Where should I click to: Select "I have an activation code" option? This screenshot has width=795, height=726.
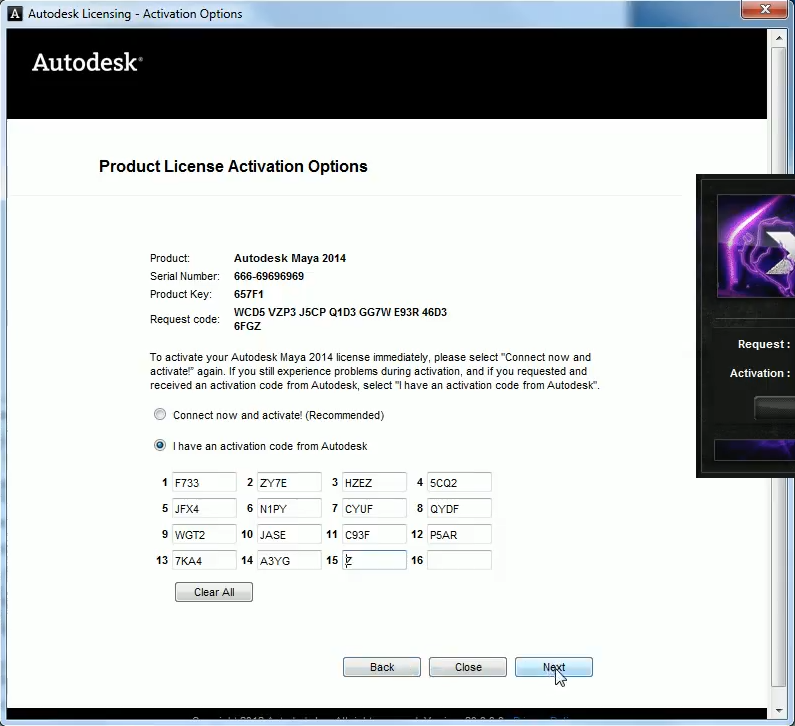tap(160, 446)
